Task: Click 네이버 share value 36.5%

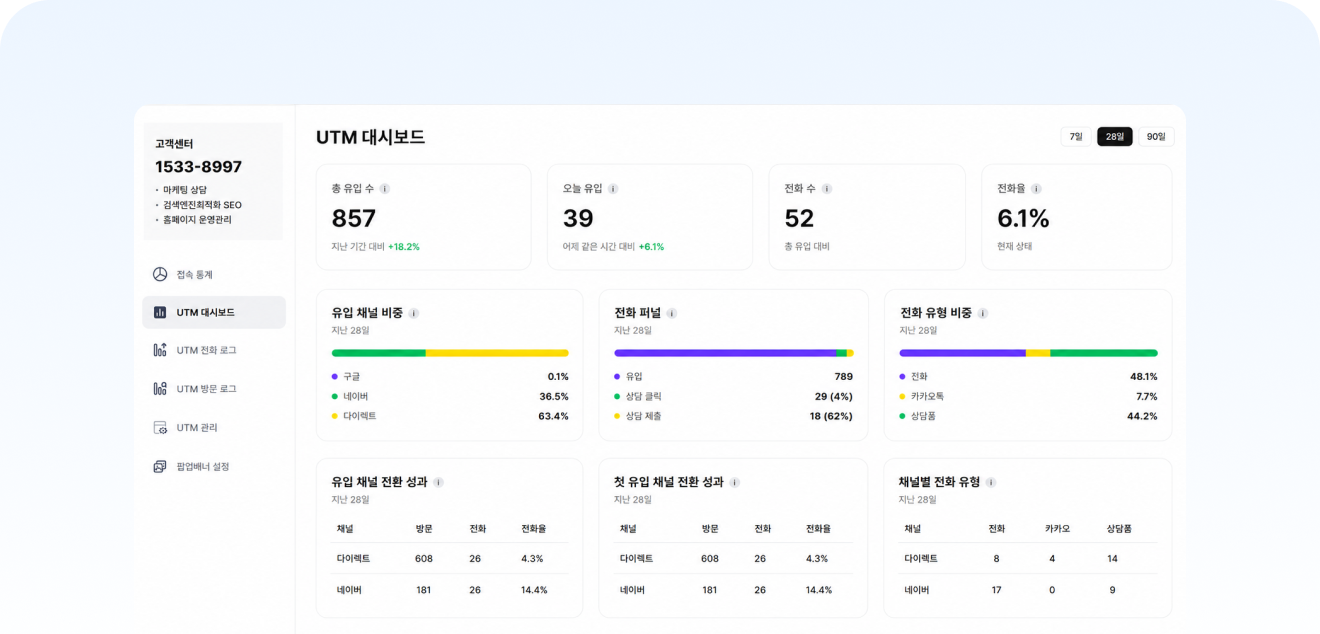Action: (554, 396)
